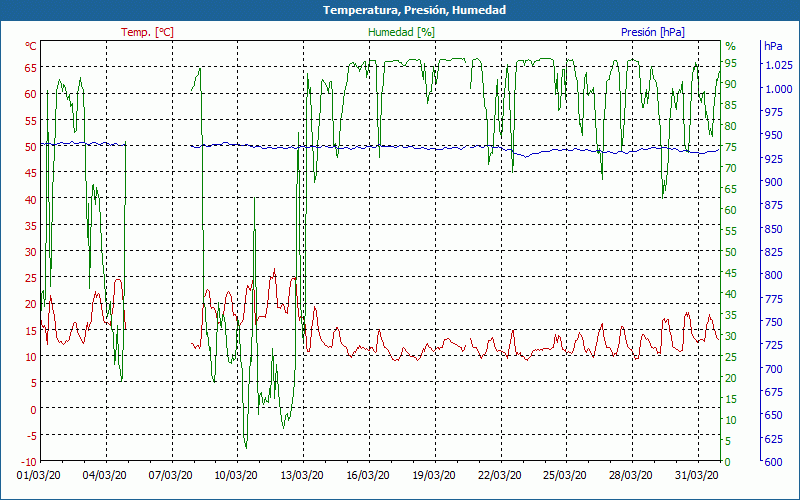This screenshot has height=500, width=800.
Task: Click the chart title 'Temperatura, Presión, Humedad'
Action: pyautogui.click(x=414, y=10)
